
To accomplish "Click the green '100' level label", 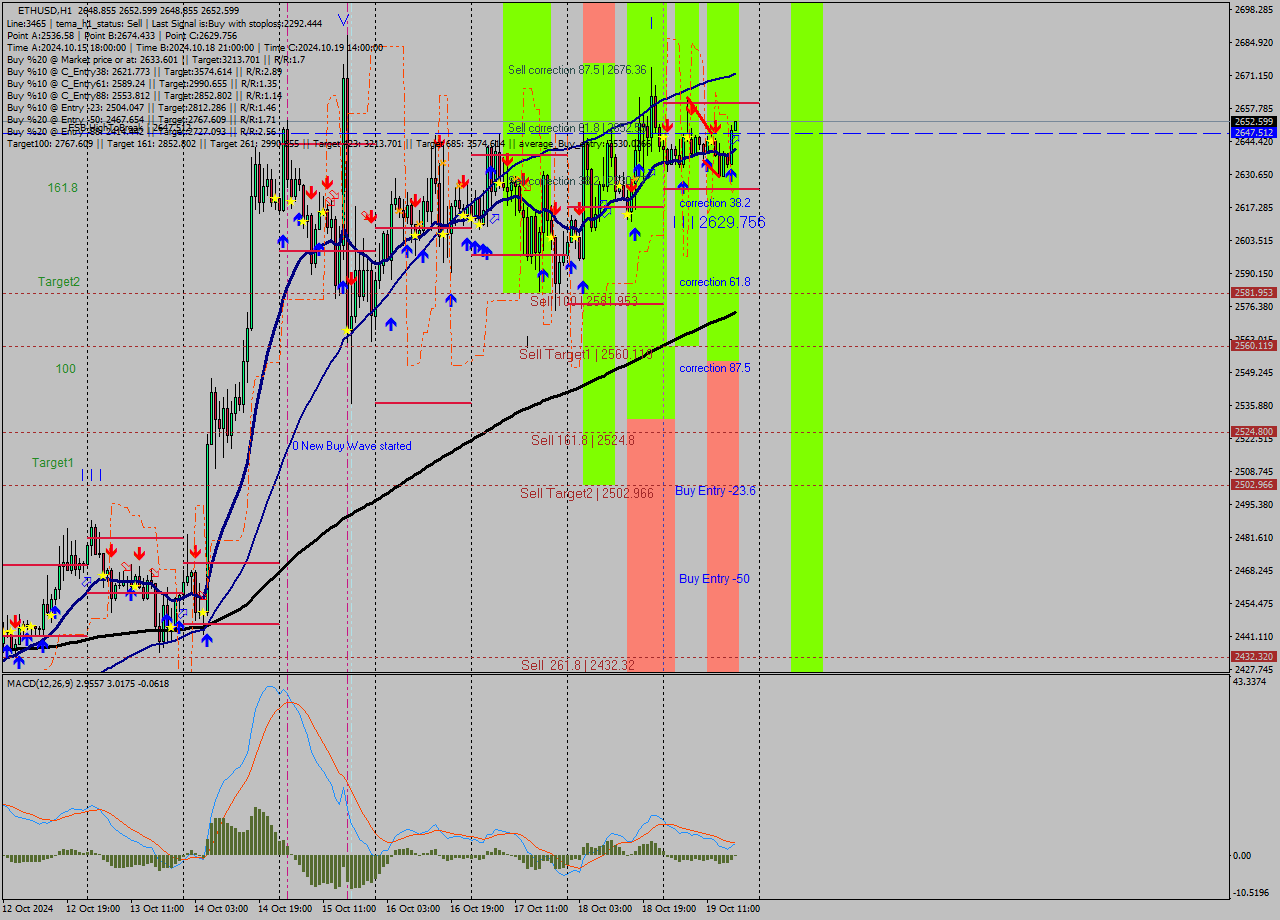I will point(66,369).
